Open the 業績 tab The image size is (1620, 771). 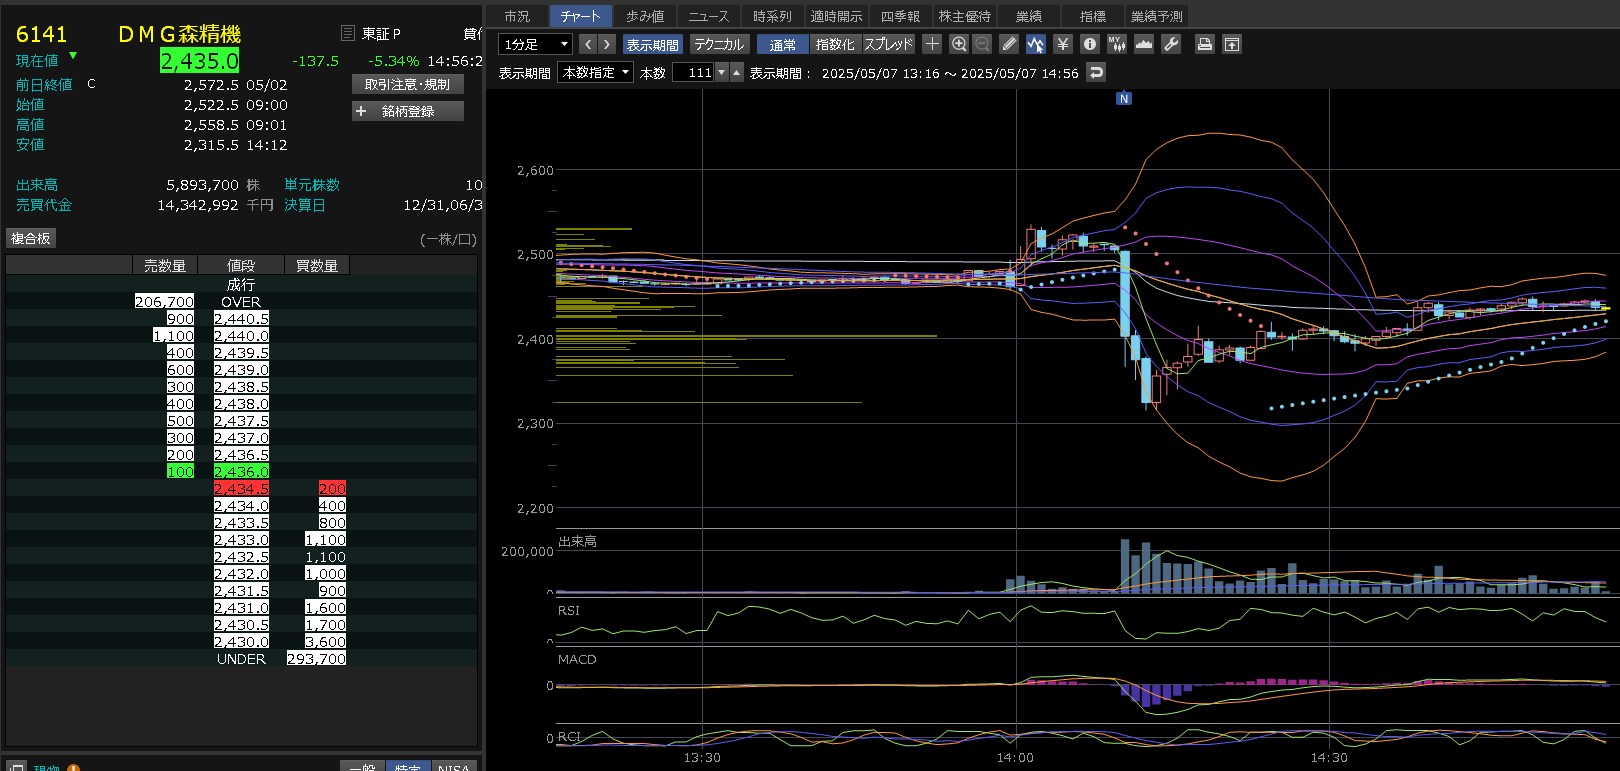[x=1029, y=16]
